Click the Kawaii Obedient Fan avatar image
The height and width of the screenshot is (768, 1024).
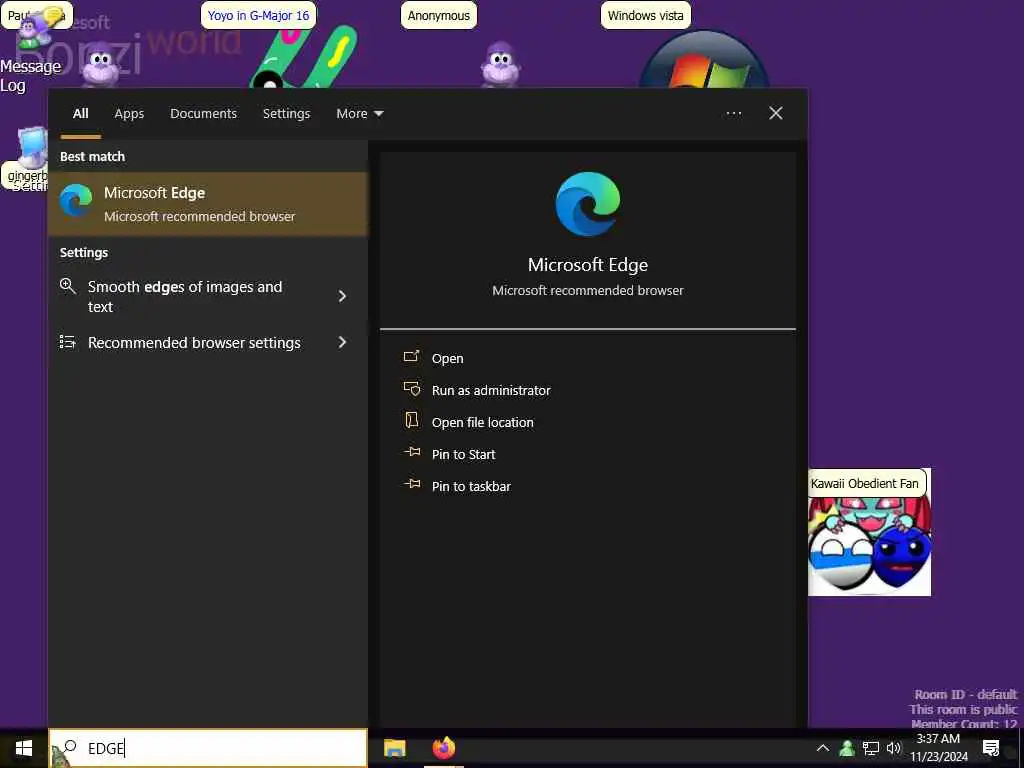coord(869,547)
